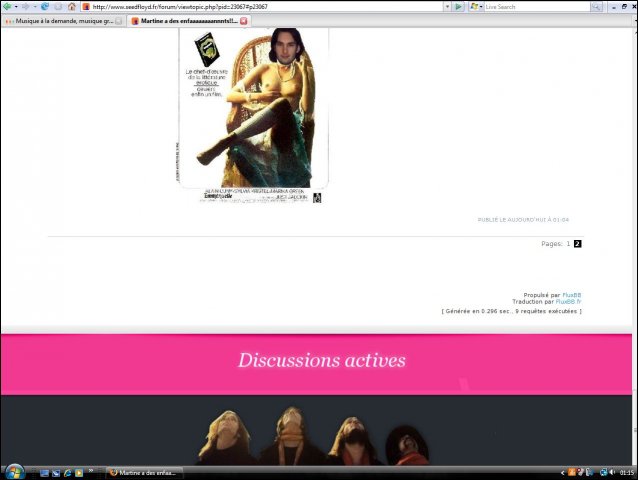Click the green go button beside address bar
This screenshot has height=480, width=638.
point(458,6)
